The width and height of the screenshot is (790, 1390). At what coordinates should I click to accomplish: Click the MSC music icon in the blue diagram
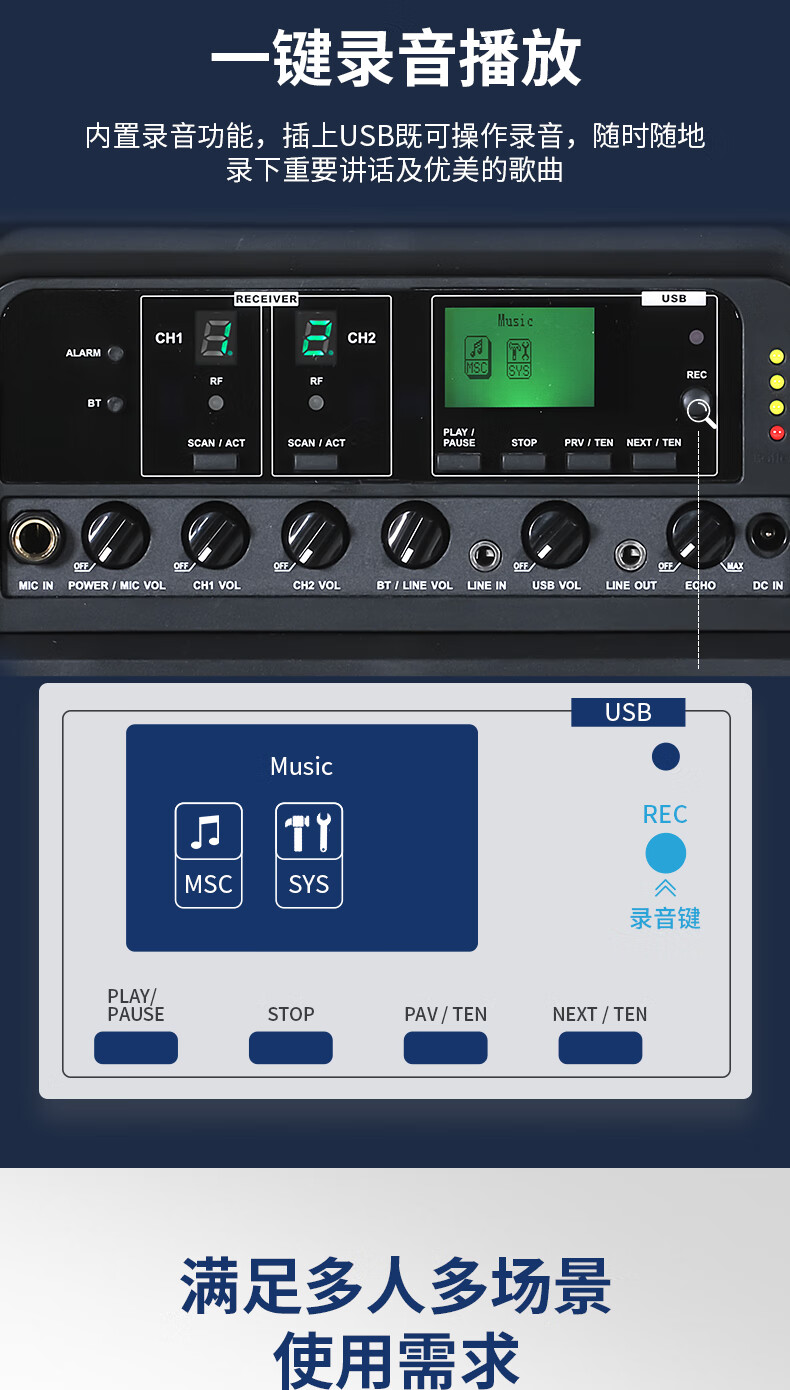208,854
